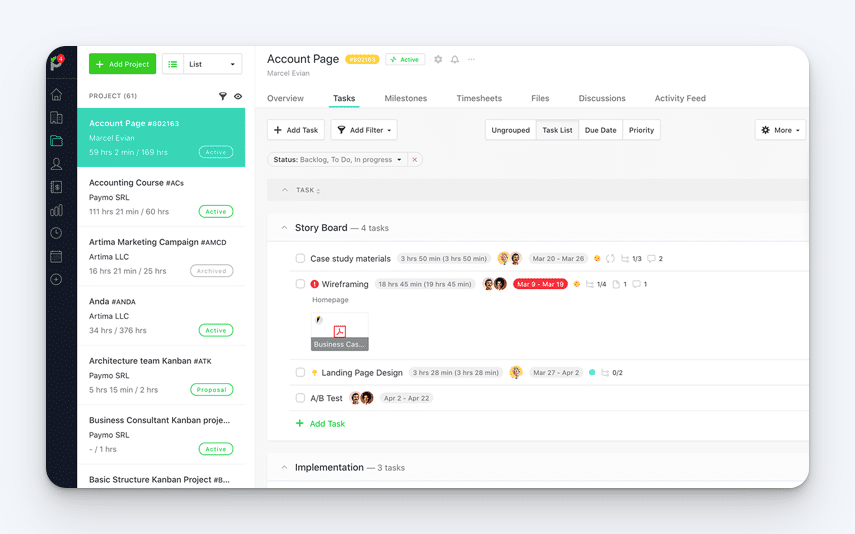The width and height of the screenshot is (855, 534).
Task: Click Wireframing orange status dot
Action: pyautogui.click(x=576, y=284)
